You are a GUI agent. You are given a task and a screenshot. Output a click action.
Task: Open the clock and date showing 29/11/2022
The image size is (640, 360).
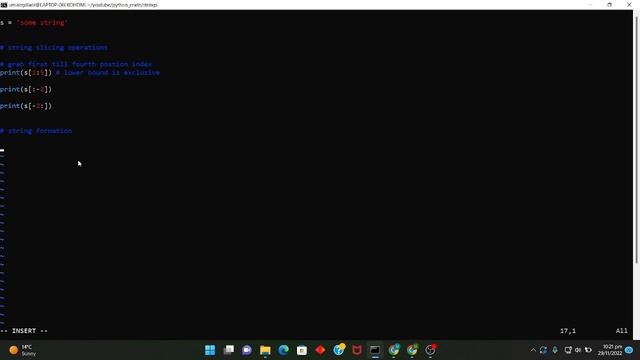[610, 350]
